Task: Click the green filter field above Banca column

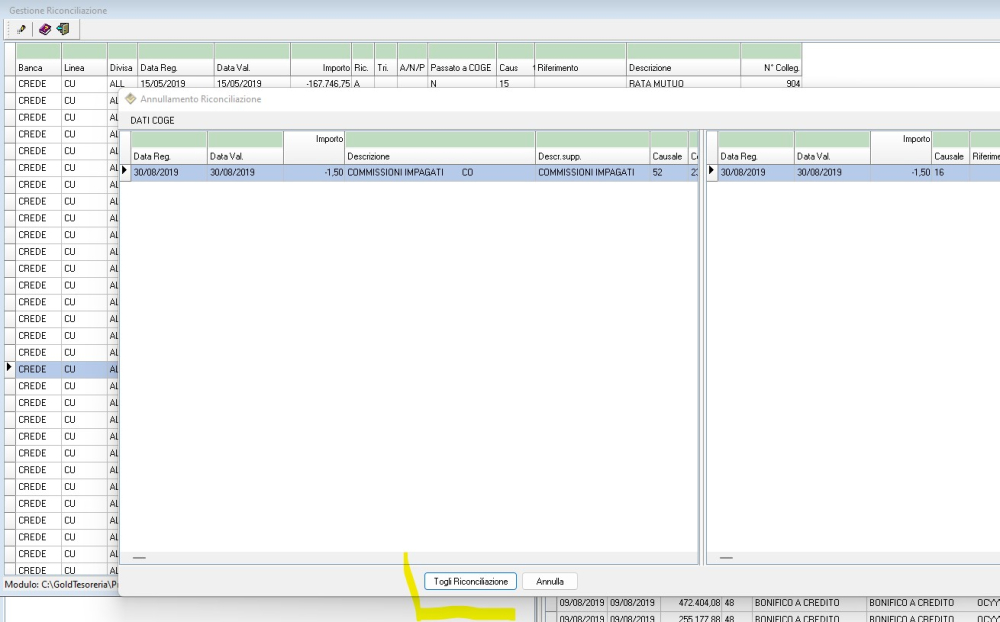Action: (38, 50)
